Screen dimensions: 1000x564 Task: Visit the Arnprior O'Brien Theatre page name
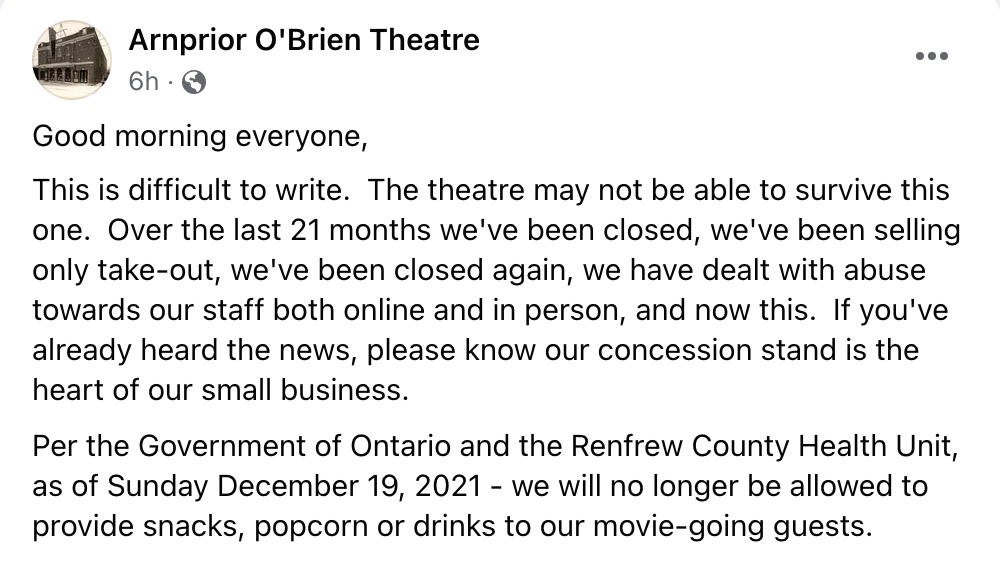click(x=304, y=40)
